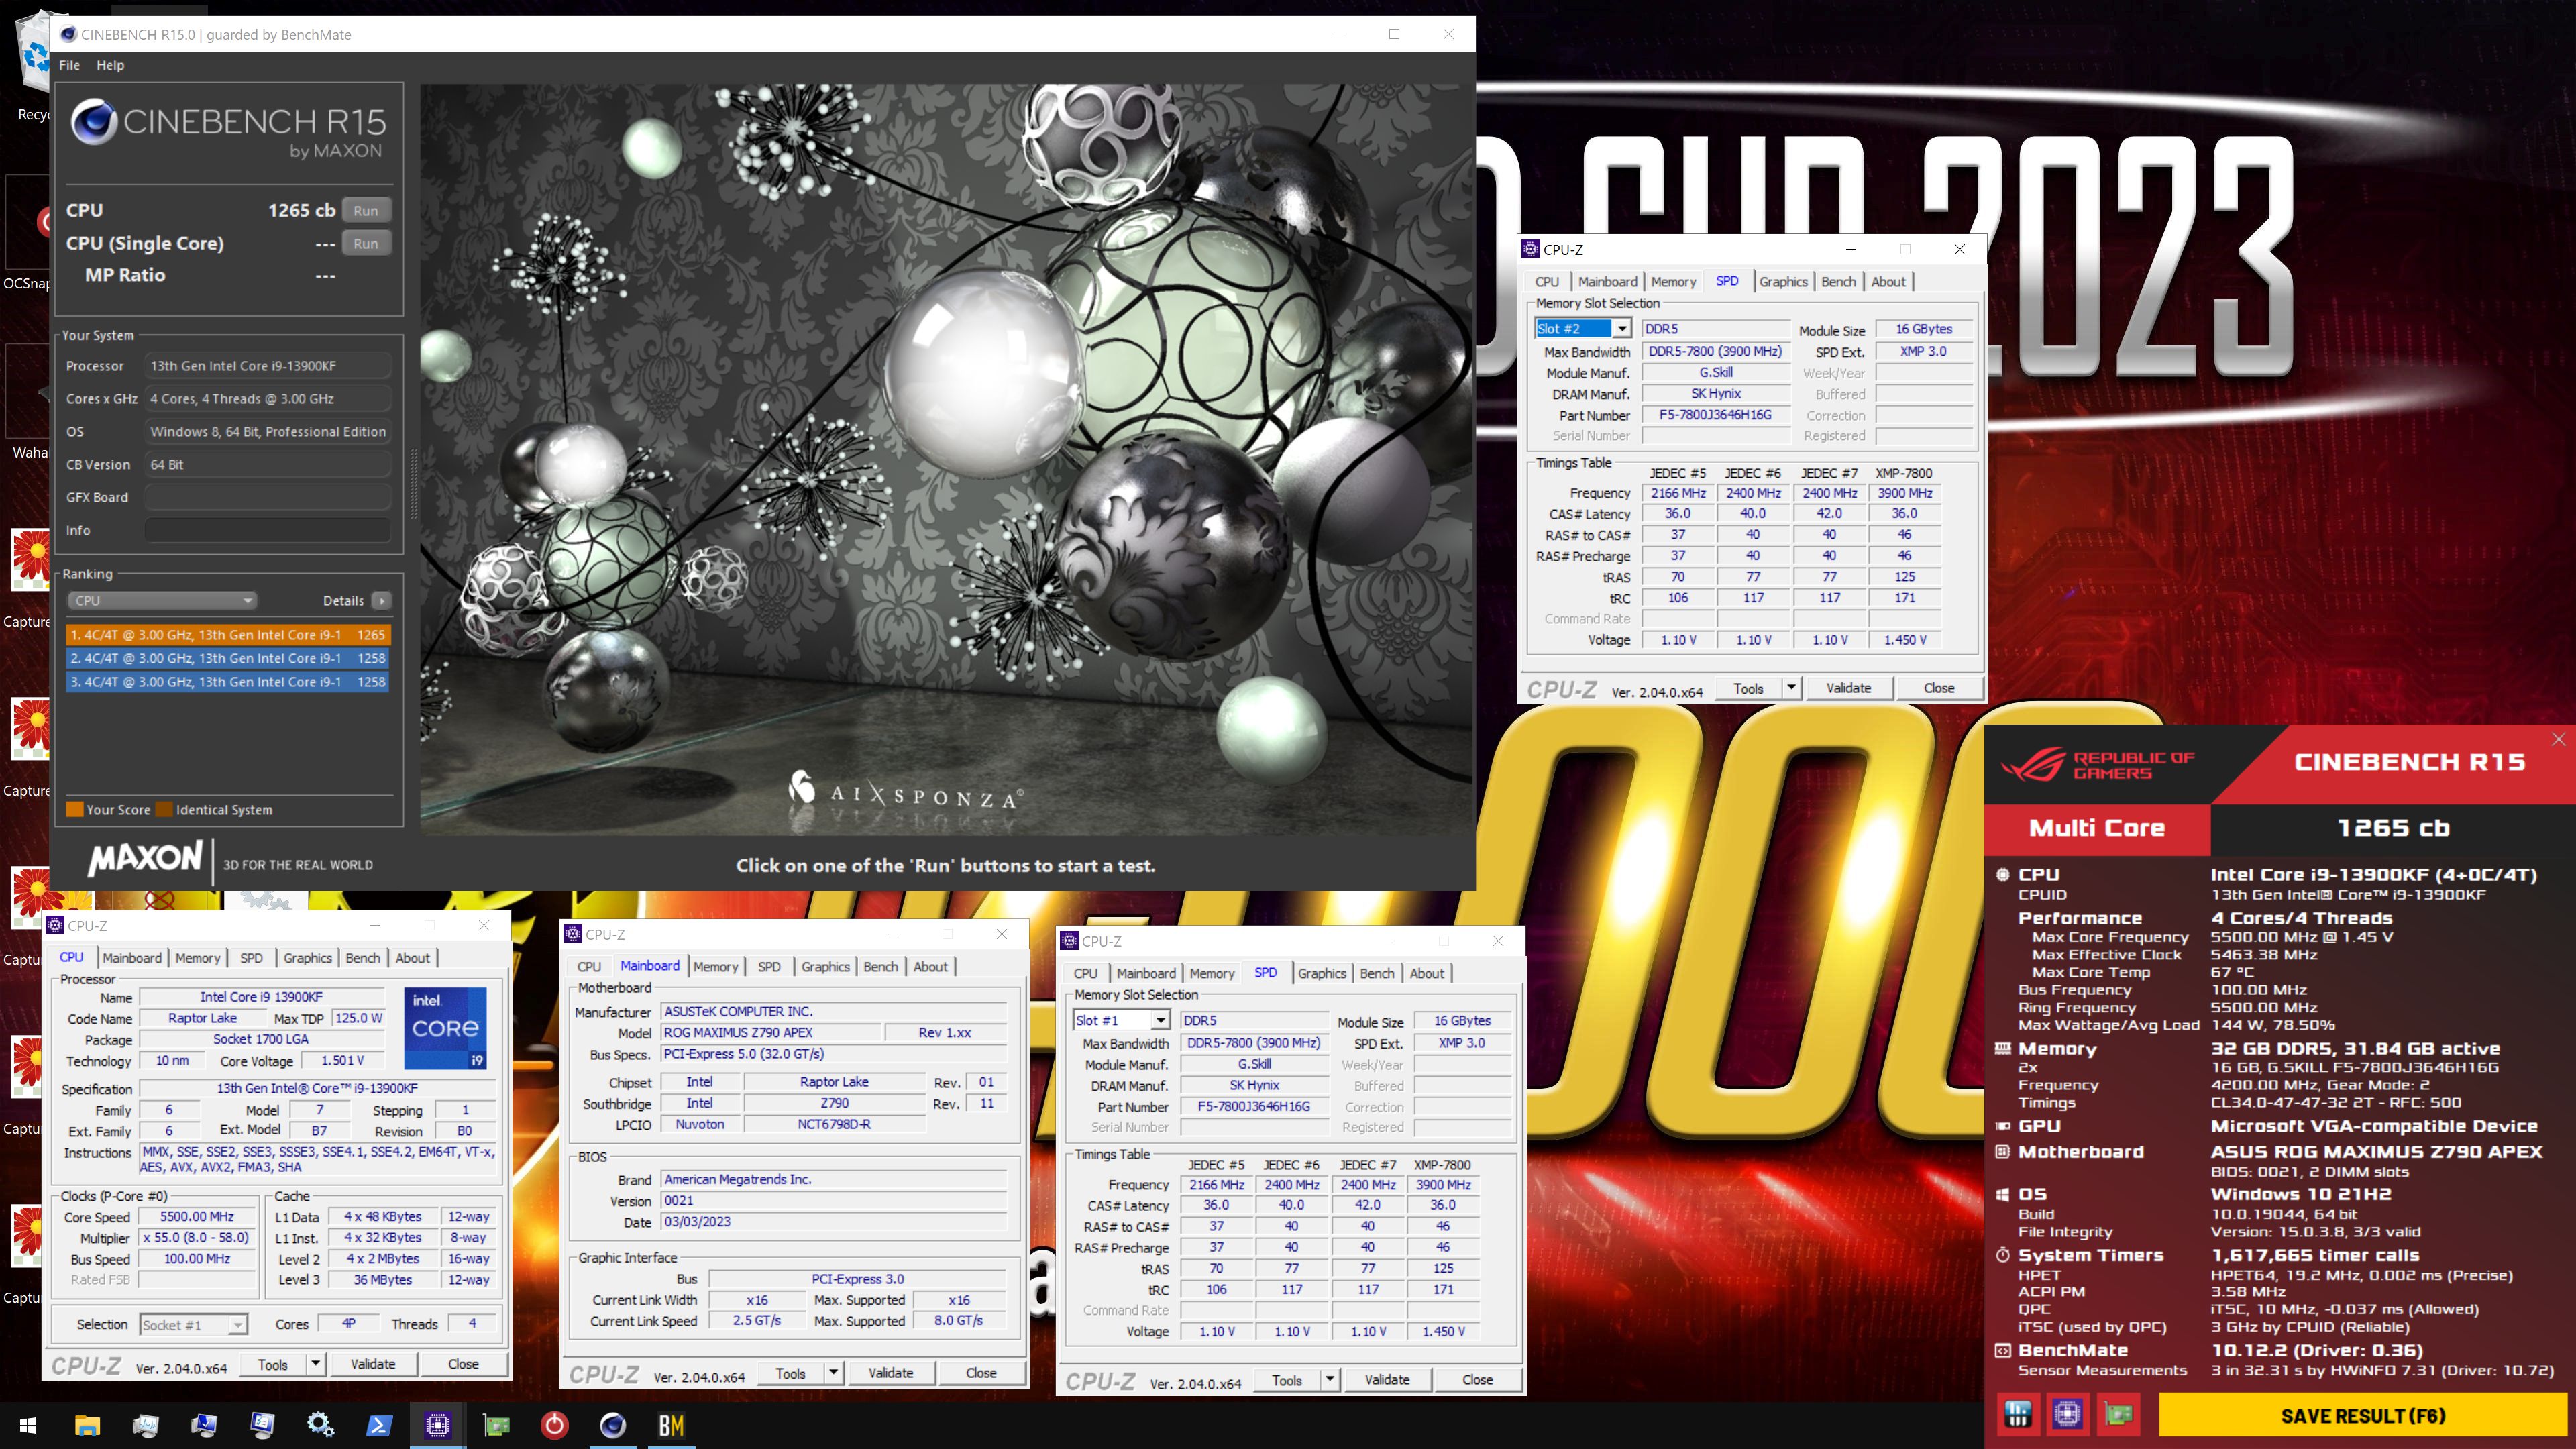Open About tab in Slot #1 CPU-Z window
This screenshot has height=1449, width=2576.
pos(1427,974)
